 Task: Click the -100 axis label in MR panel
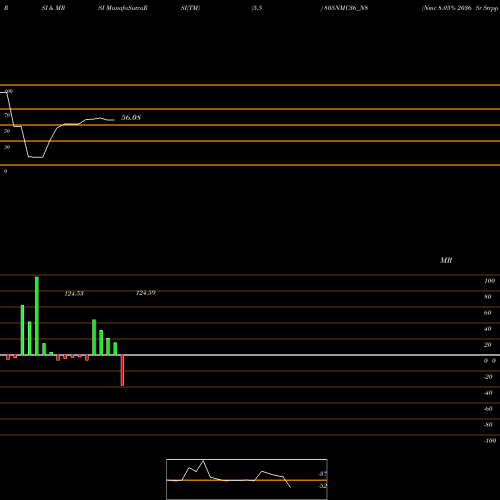pos(490,441)
